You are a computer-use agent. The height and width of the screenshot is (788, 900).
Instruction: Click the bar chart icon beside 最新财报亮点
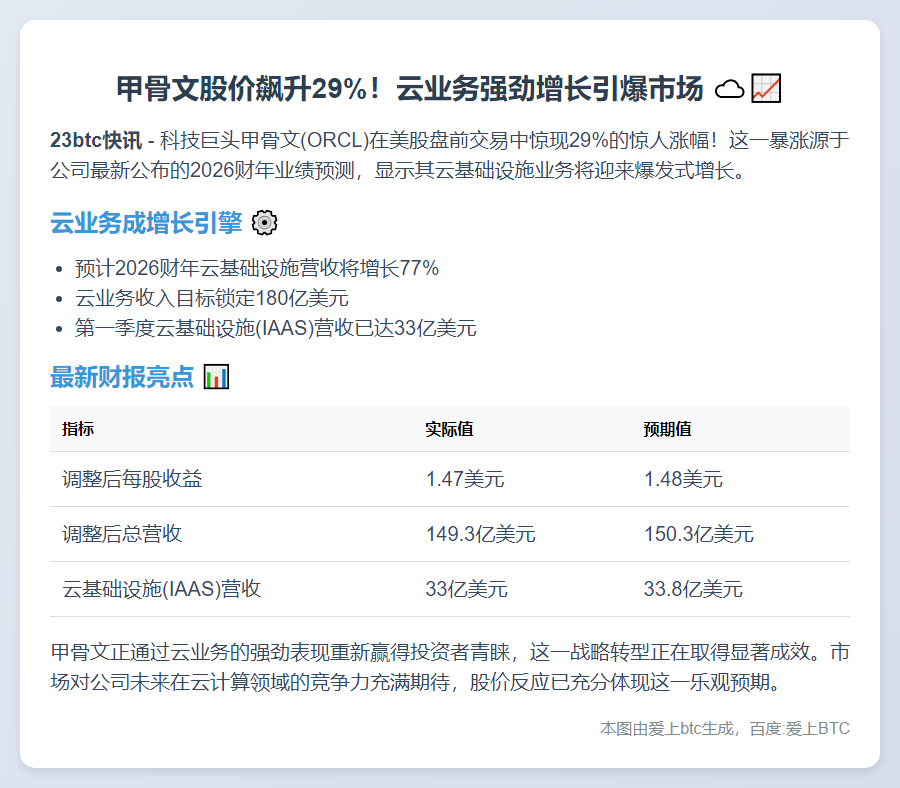216,377
